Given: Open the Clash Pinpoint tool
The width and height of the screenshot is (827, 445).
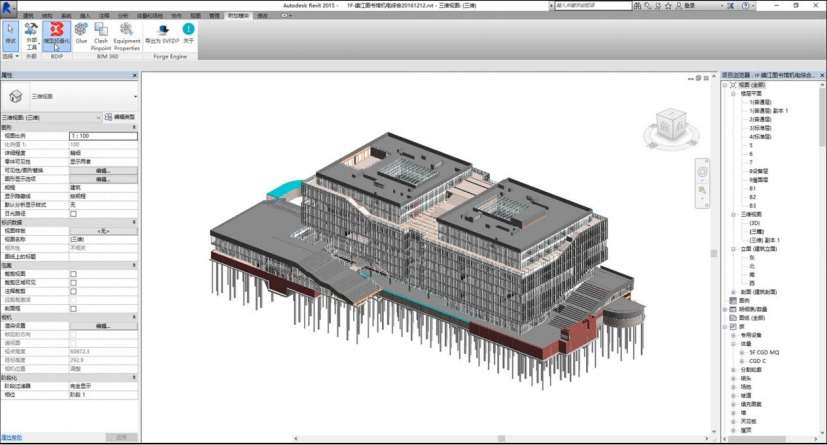Looking at the screenshot, I should pos(101,36).
